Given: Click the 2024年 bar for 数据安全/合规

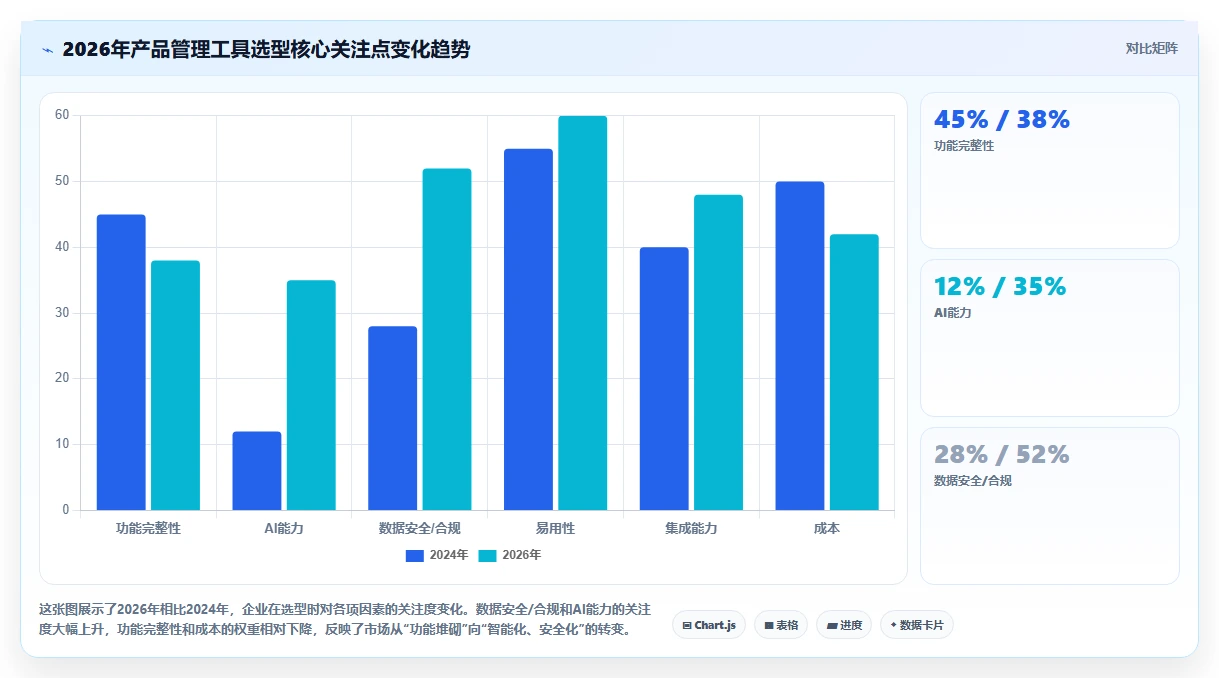Looking at the screenshot, I should coord(392,418).
